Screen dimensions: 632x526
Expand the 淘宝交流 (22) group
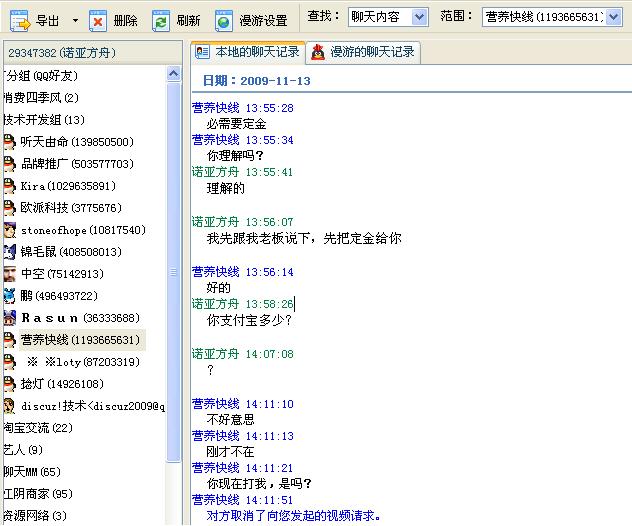(x=38, y=428)
